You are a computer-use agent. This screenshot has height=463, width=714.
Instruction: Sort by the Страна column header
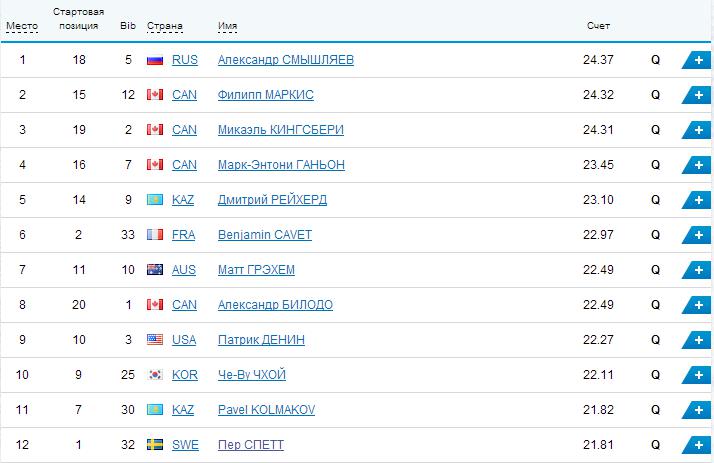[164, 26]
